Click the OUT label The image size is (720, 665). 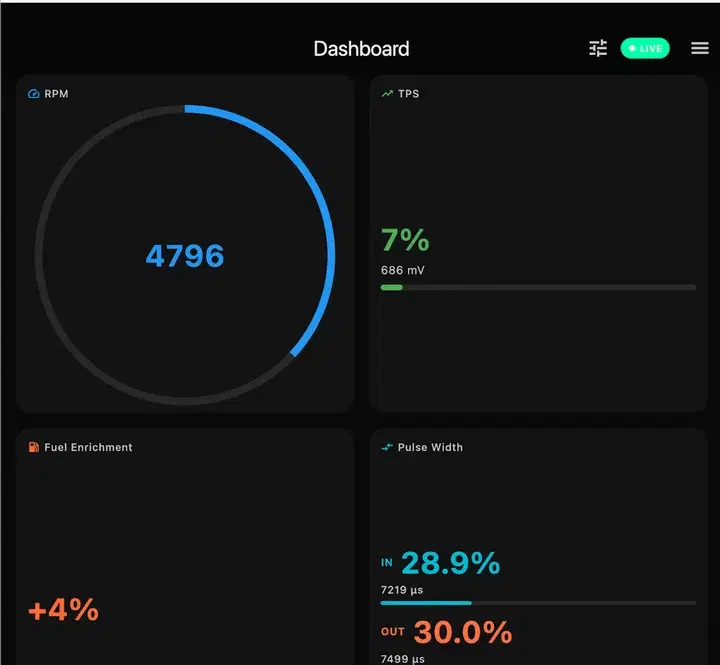point(393,632)
